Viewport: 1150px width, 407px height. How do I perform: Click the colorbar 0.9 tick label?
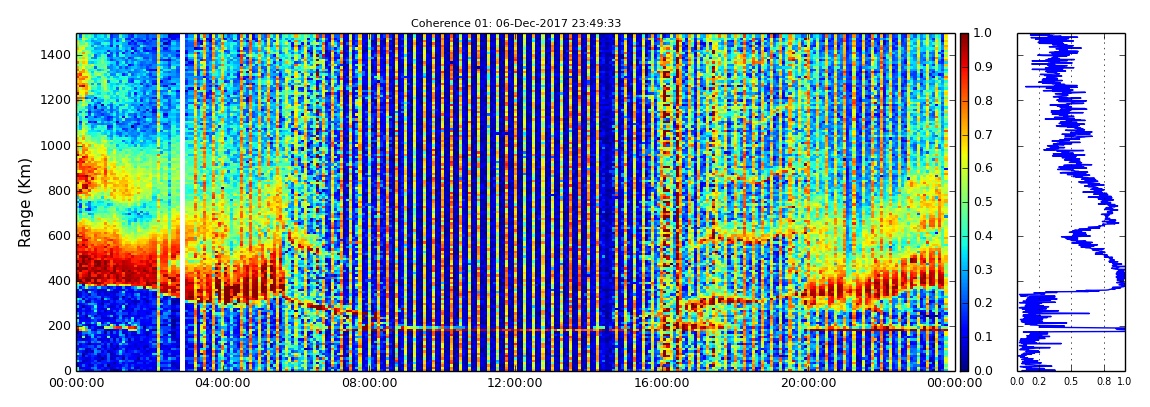981,67
